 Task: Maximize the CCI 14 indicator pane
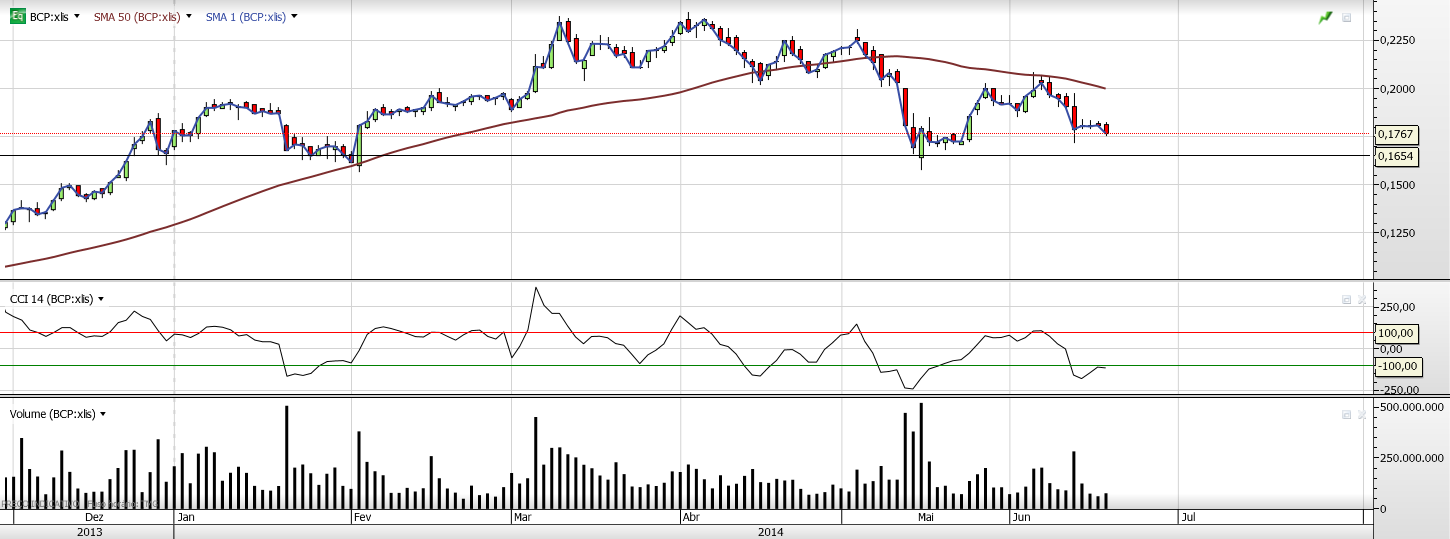(1347, 299)
